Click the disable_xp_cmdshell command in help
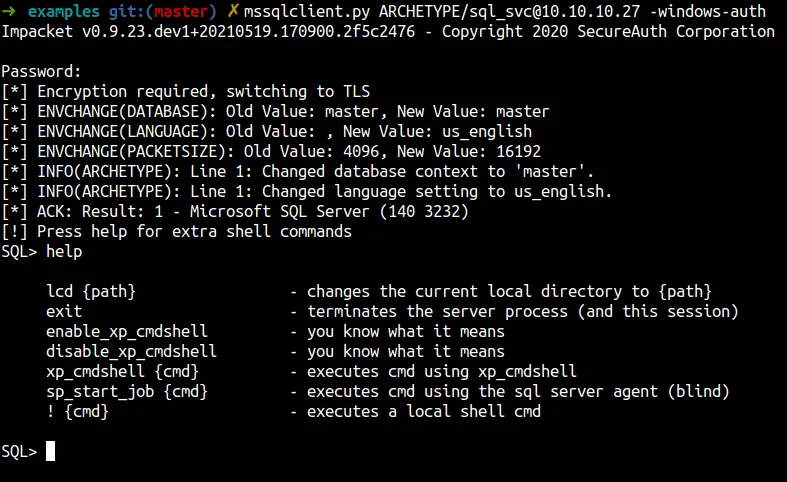Image resolution: width=787 pixels, height=482 pixels. tap(131, 351)
